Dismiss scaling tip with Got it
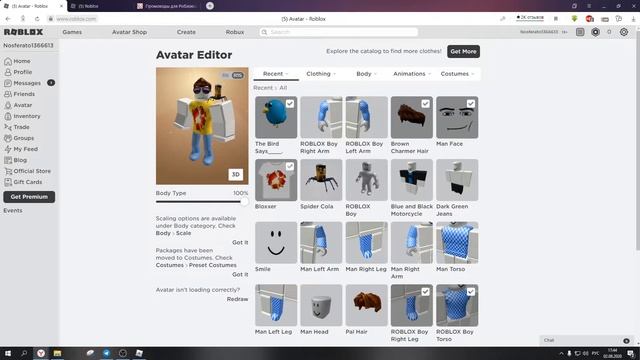640x360 pixels. pyautogui.click(x=240, y=242)
